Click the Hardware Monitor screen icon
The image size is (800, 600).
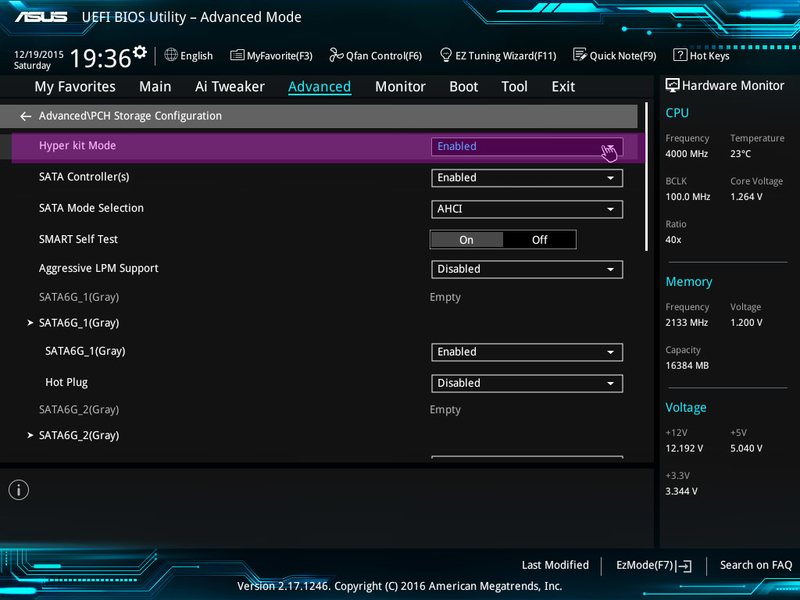click(672, 85)
